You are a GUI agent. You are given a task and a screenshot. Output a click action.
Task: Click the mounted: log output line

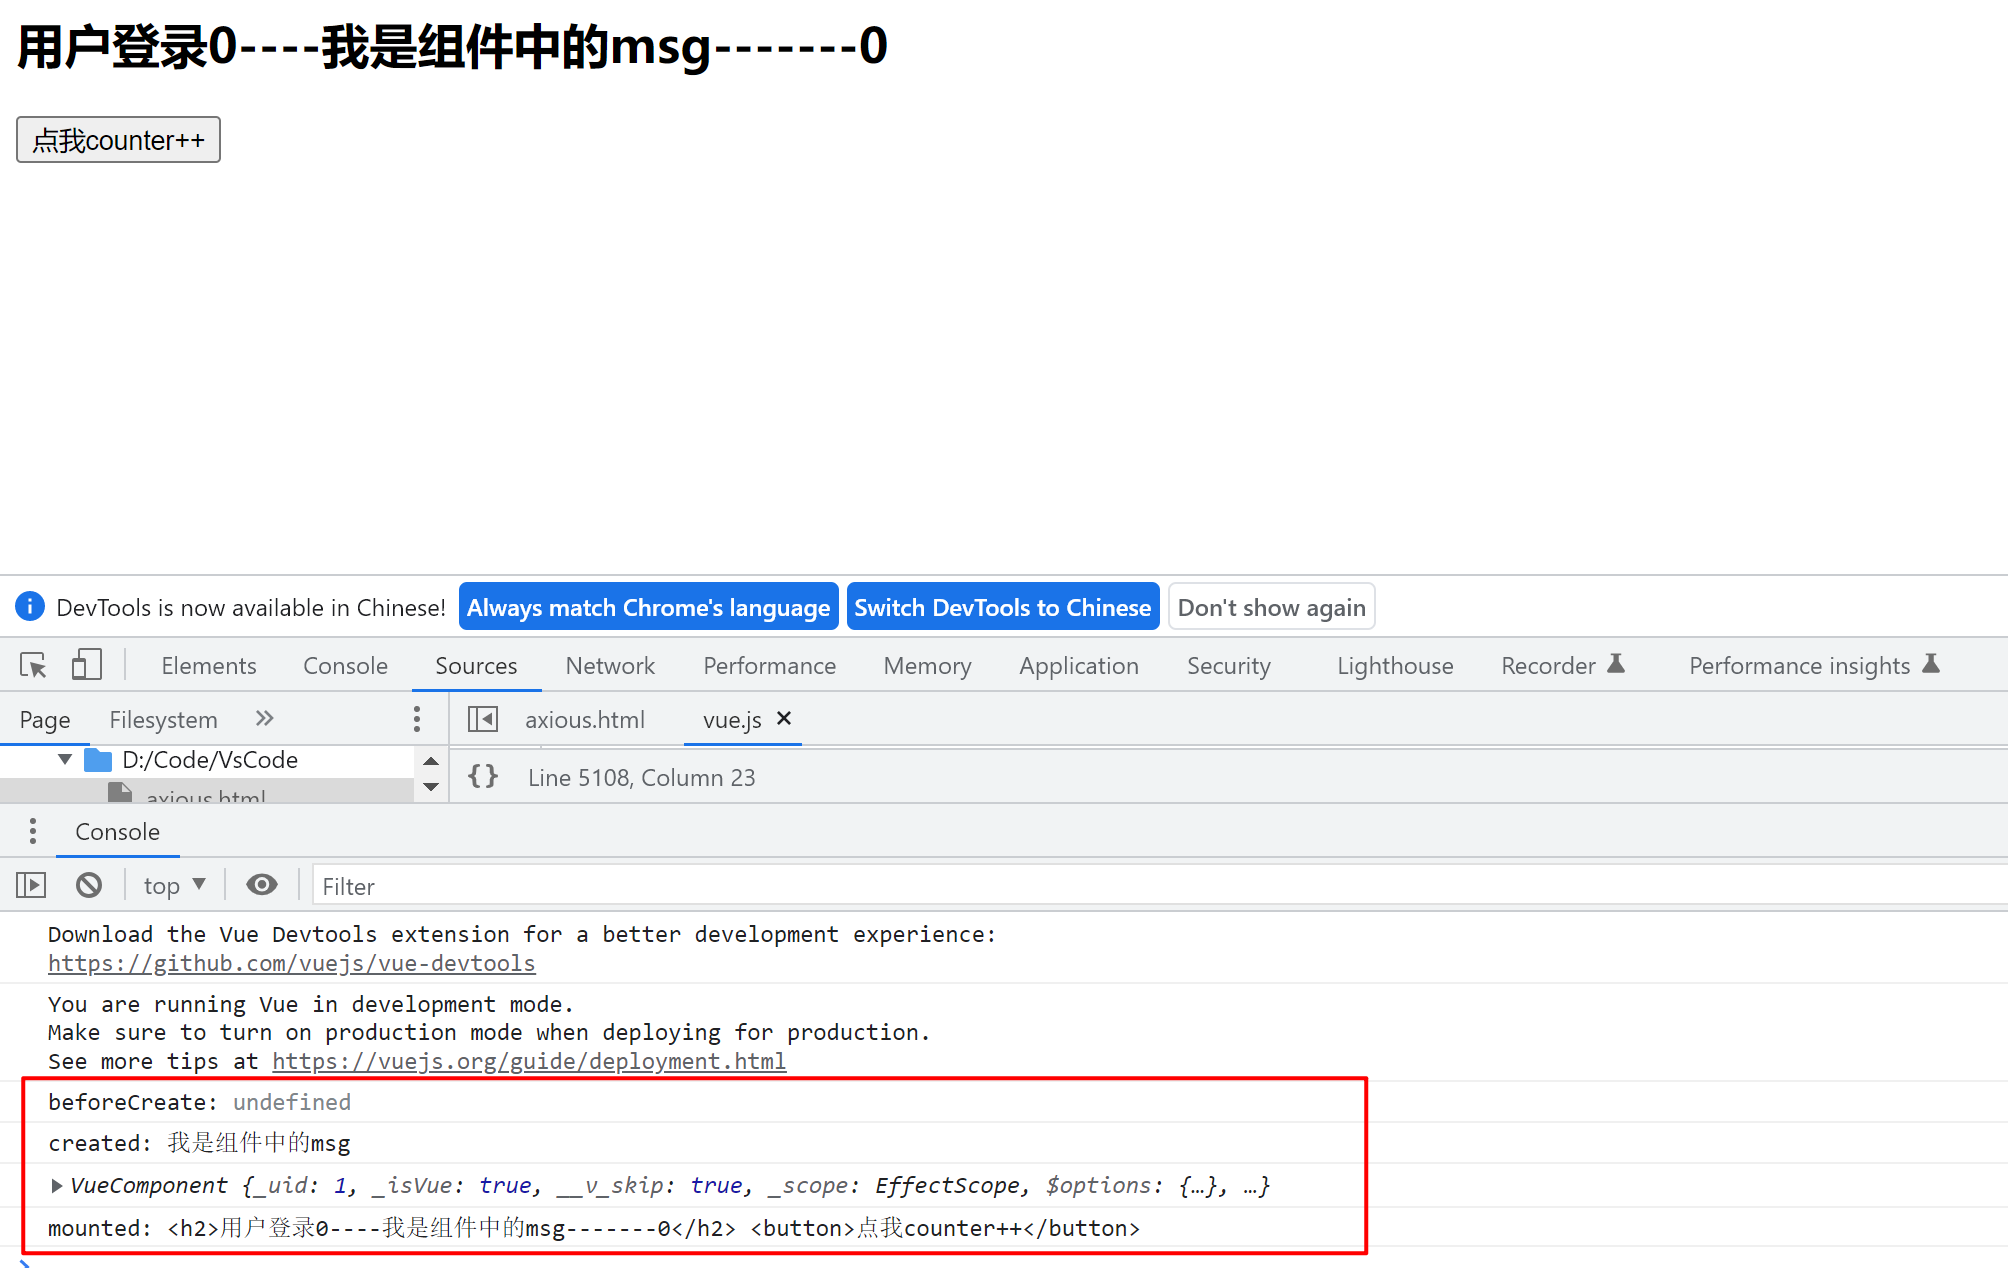coord(594,1228)
